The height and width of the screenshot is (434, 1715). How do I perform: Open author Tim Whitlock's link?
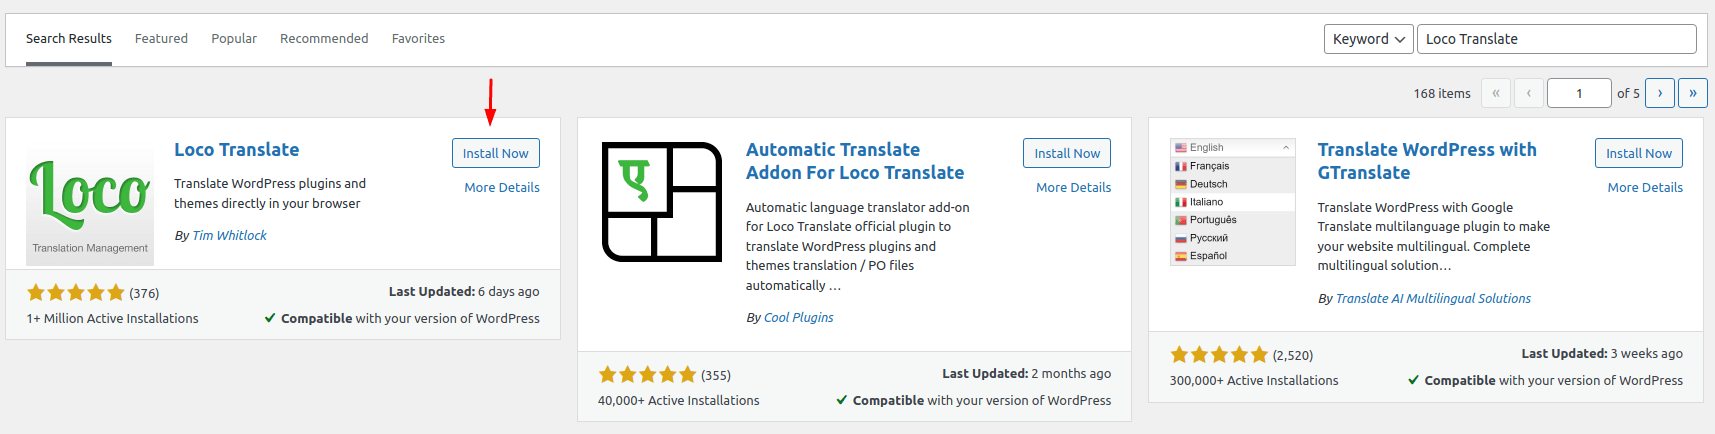pos(229,236)
